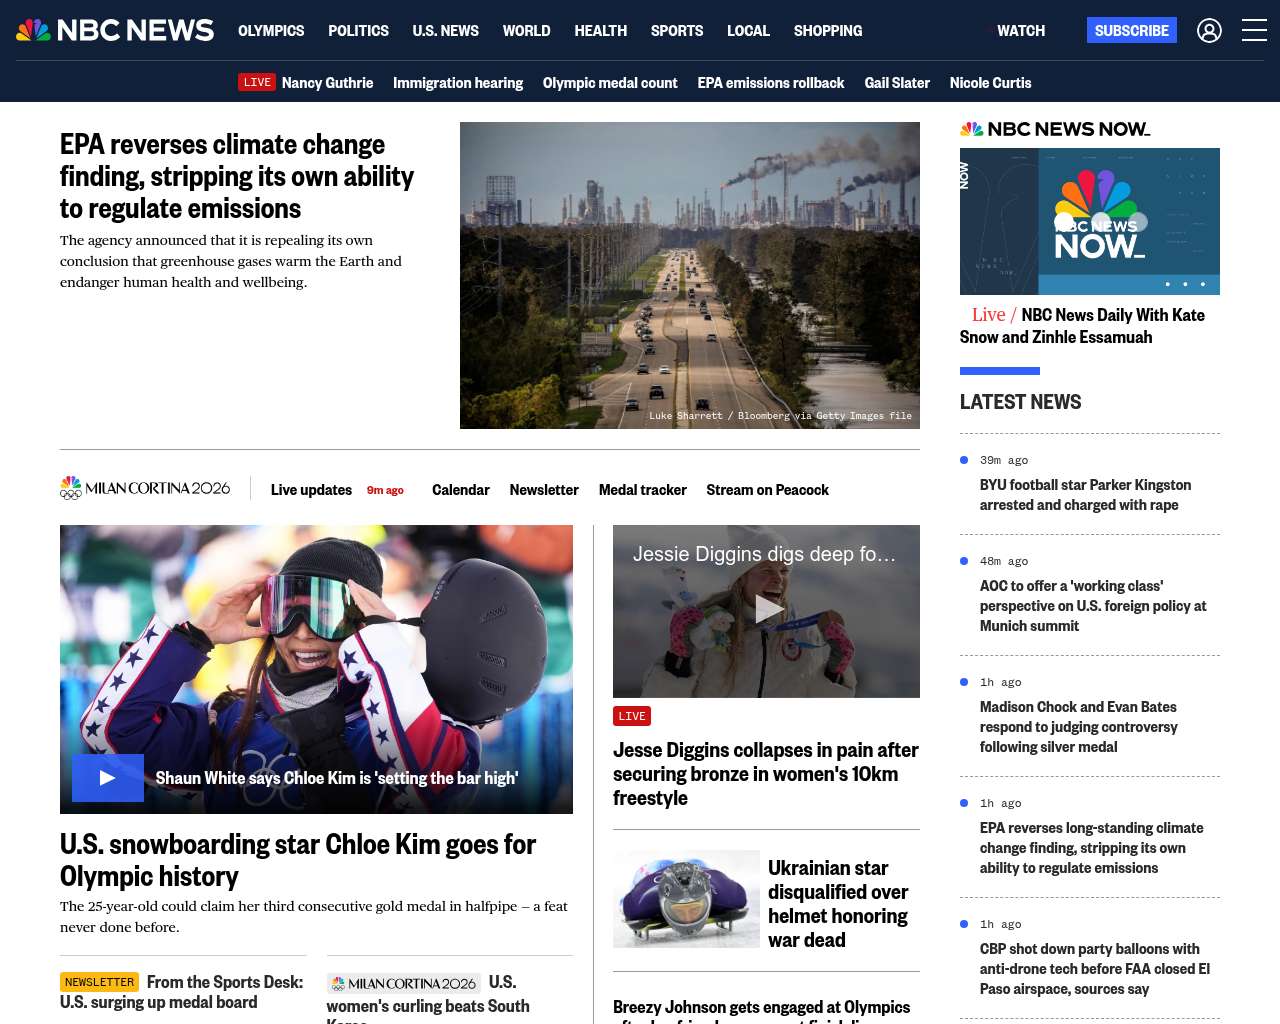Click the 25-year-old gold medal summary text
Screen dimensions: 1280x1024
(x=314, y=916)
